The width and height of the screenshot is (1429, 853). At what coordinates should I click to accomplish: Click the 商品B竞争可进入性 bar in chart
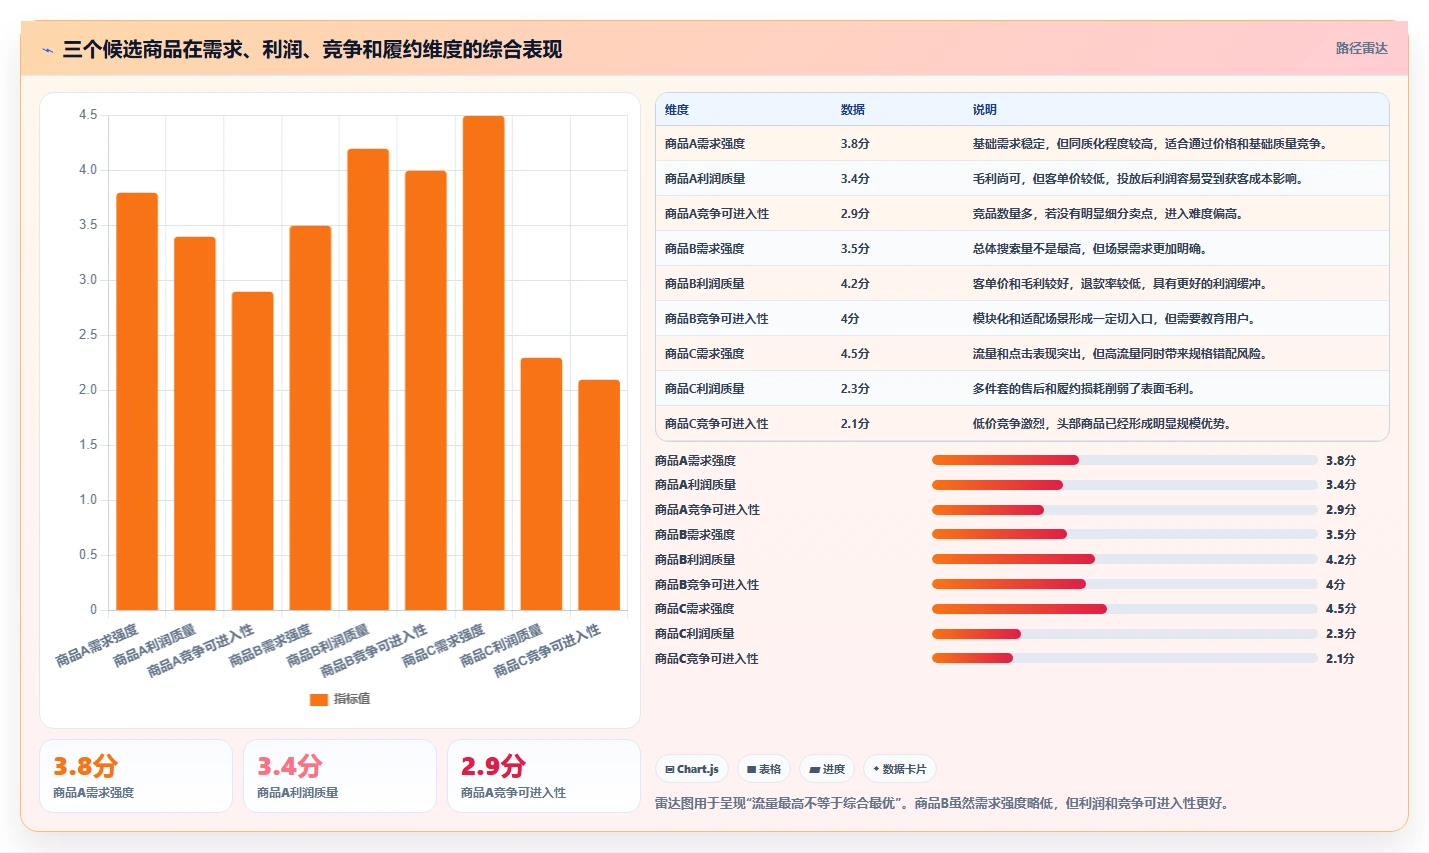426,390
